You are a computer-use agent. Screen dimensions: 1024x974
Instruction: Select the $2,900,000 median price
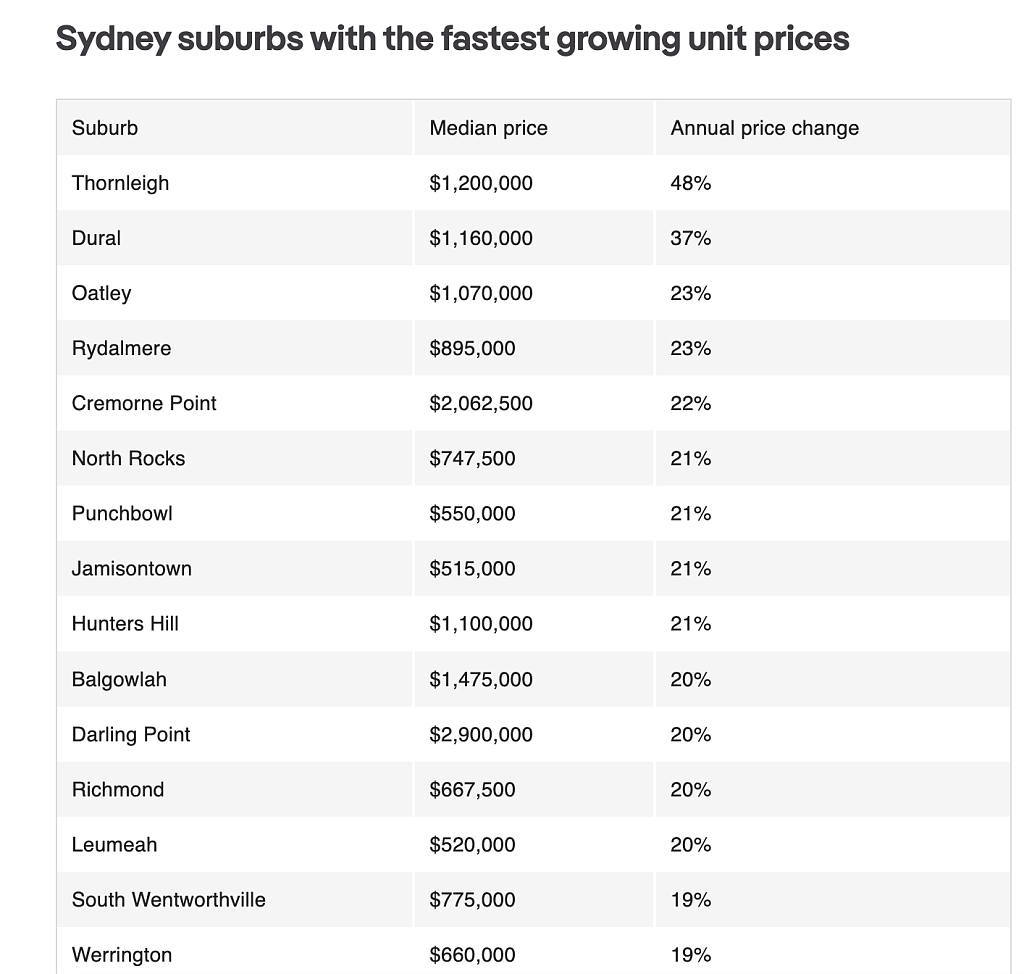(481, 734)
